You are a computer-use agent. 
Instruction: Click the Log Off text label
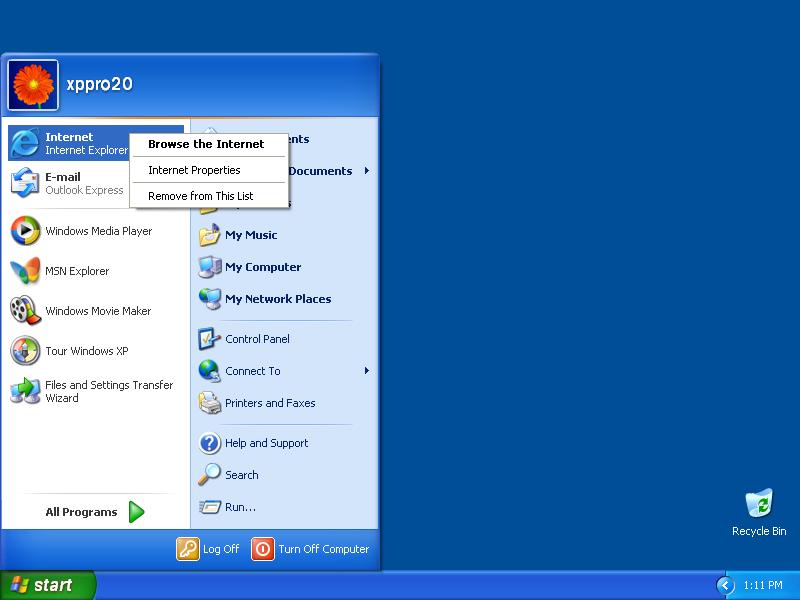pyautogui.click(x=221, y=549)
